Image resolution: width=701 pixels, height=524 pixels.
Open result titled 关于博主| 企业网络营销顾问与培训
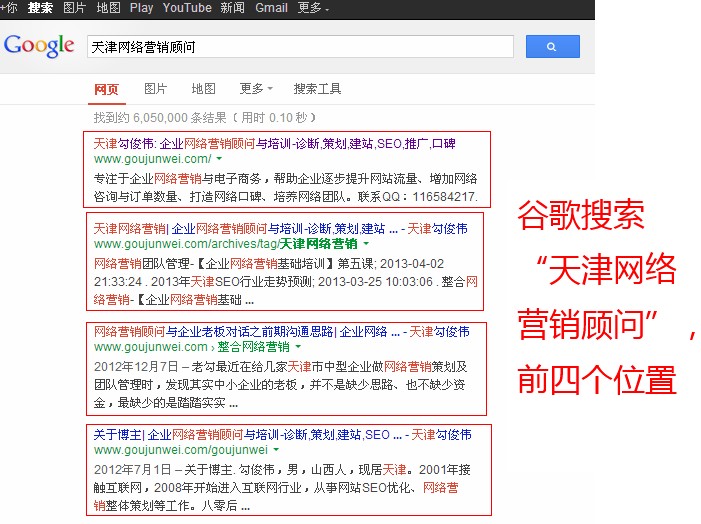pyautogui.click(x=282, y=434)
